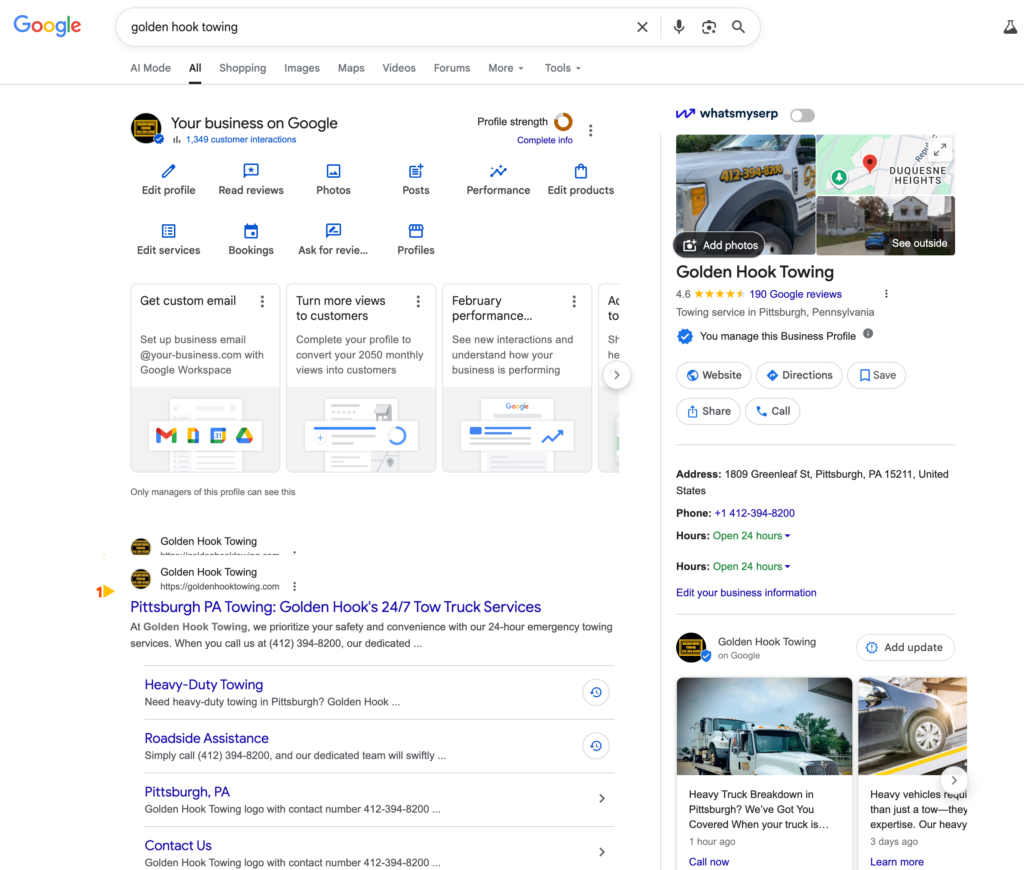Image resolution: width=1024 pixels, height=870 pixels.
Task: Expand the Pittsburgh, PA sitelink chevron
Action: tap(602, 798)
